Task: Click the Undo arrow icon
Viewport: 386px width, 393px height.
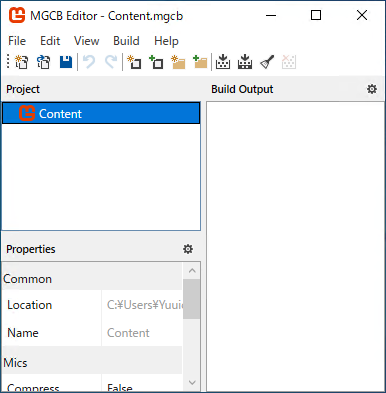Action: [89, 62]
